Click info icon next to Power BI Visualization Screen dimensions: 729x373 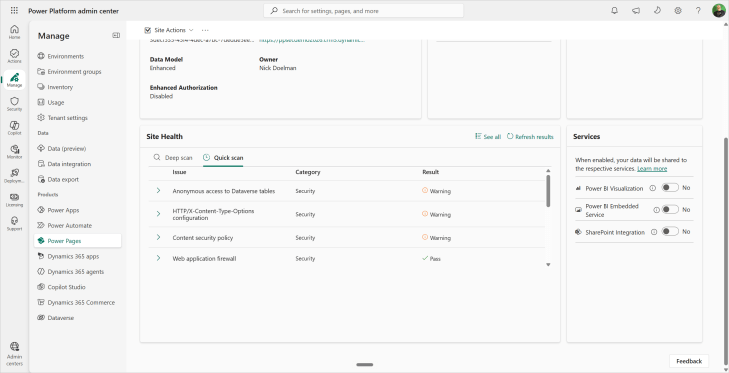[653, 188]
